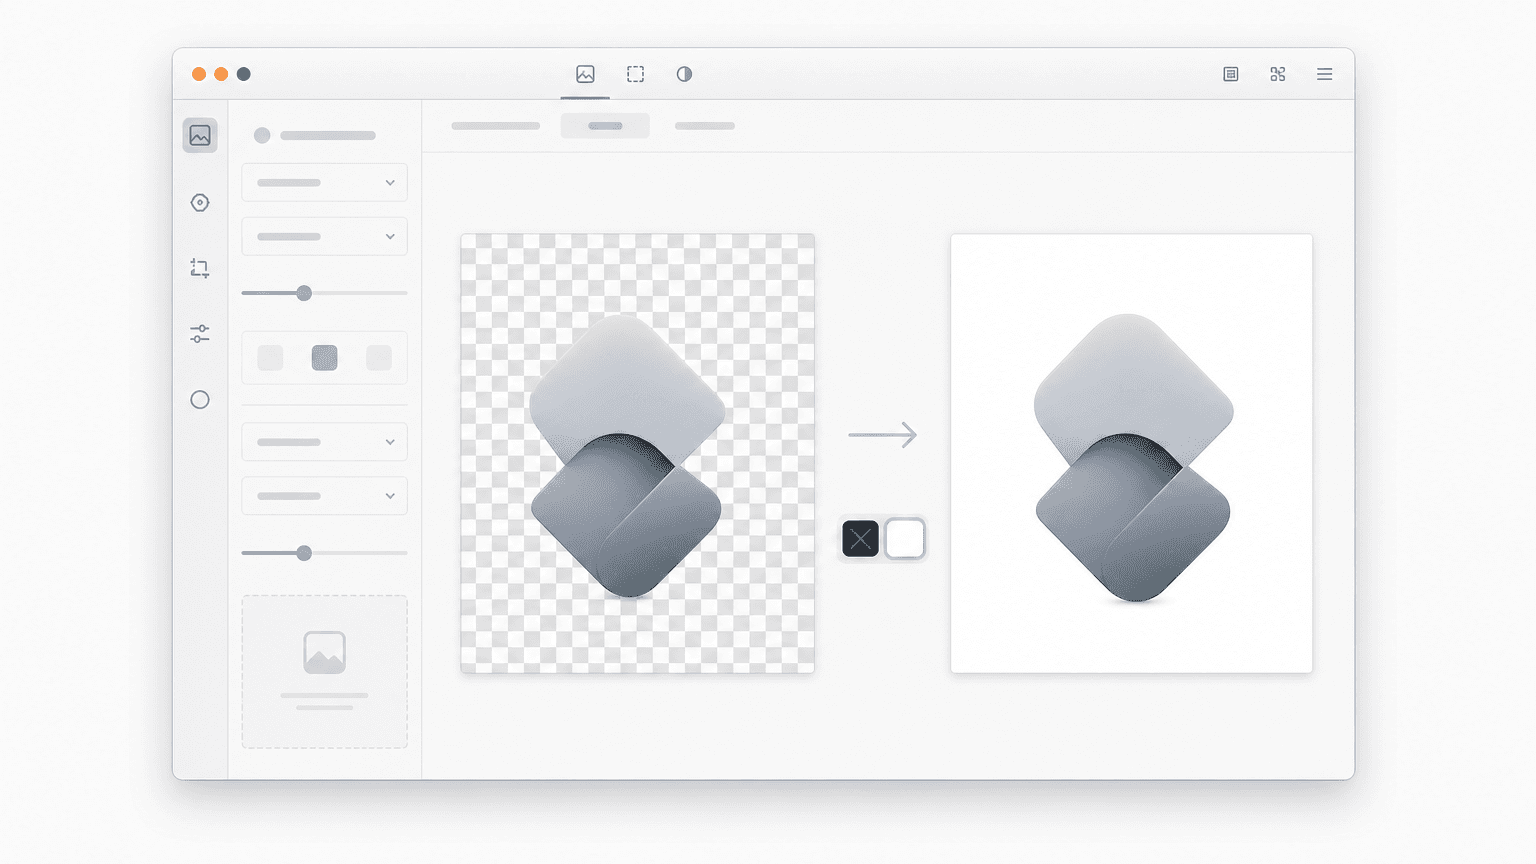Switch to the highlighted middle tab
The image size is (1536, 864).
[605, 126]
